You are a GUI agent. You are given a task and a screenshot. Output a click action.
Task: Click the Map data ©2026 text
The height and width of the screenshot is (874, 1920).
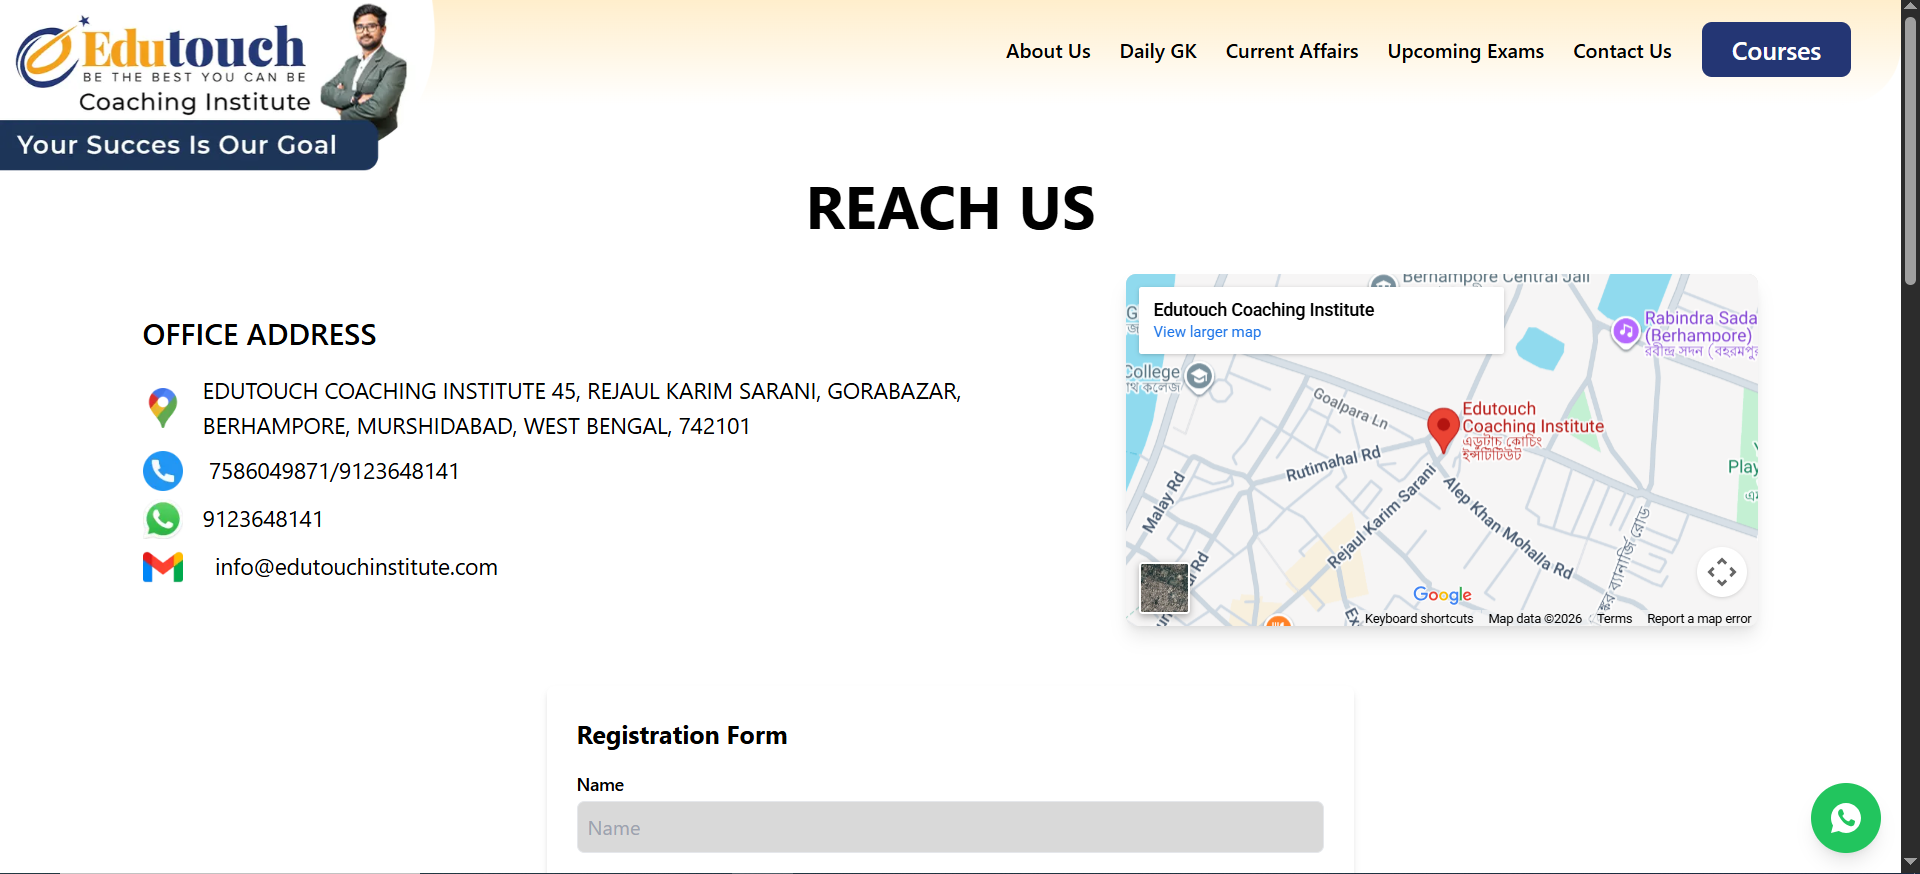coord(1535,619)
